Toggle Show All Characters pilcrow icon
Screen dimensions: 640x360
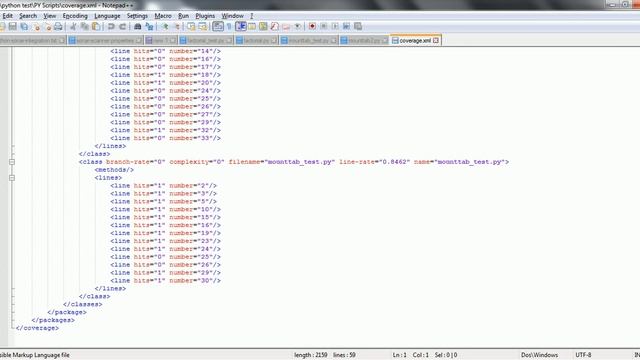click(229, 27)
